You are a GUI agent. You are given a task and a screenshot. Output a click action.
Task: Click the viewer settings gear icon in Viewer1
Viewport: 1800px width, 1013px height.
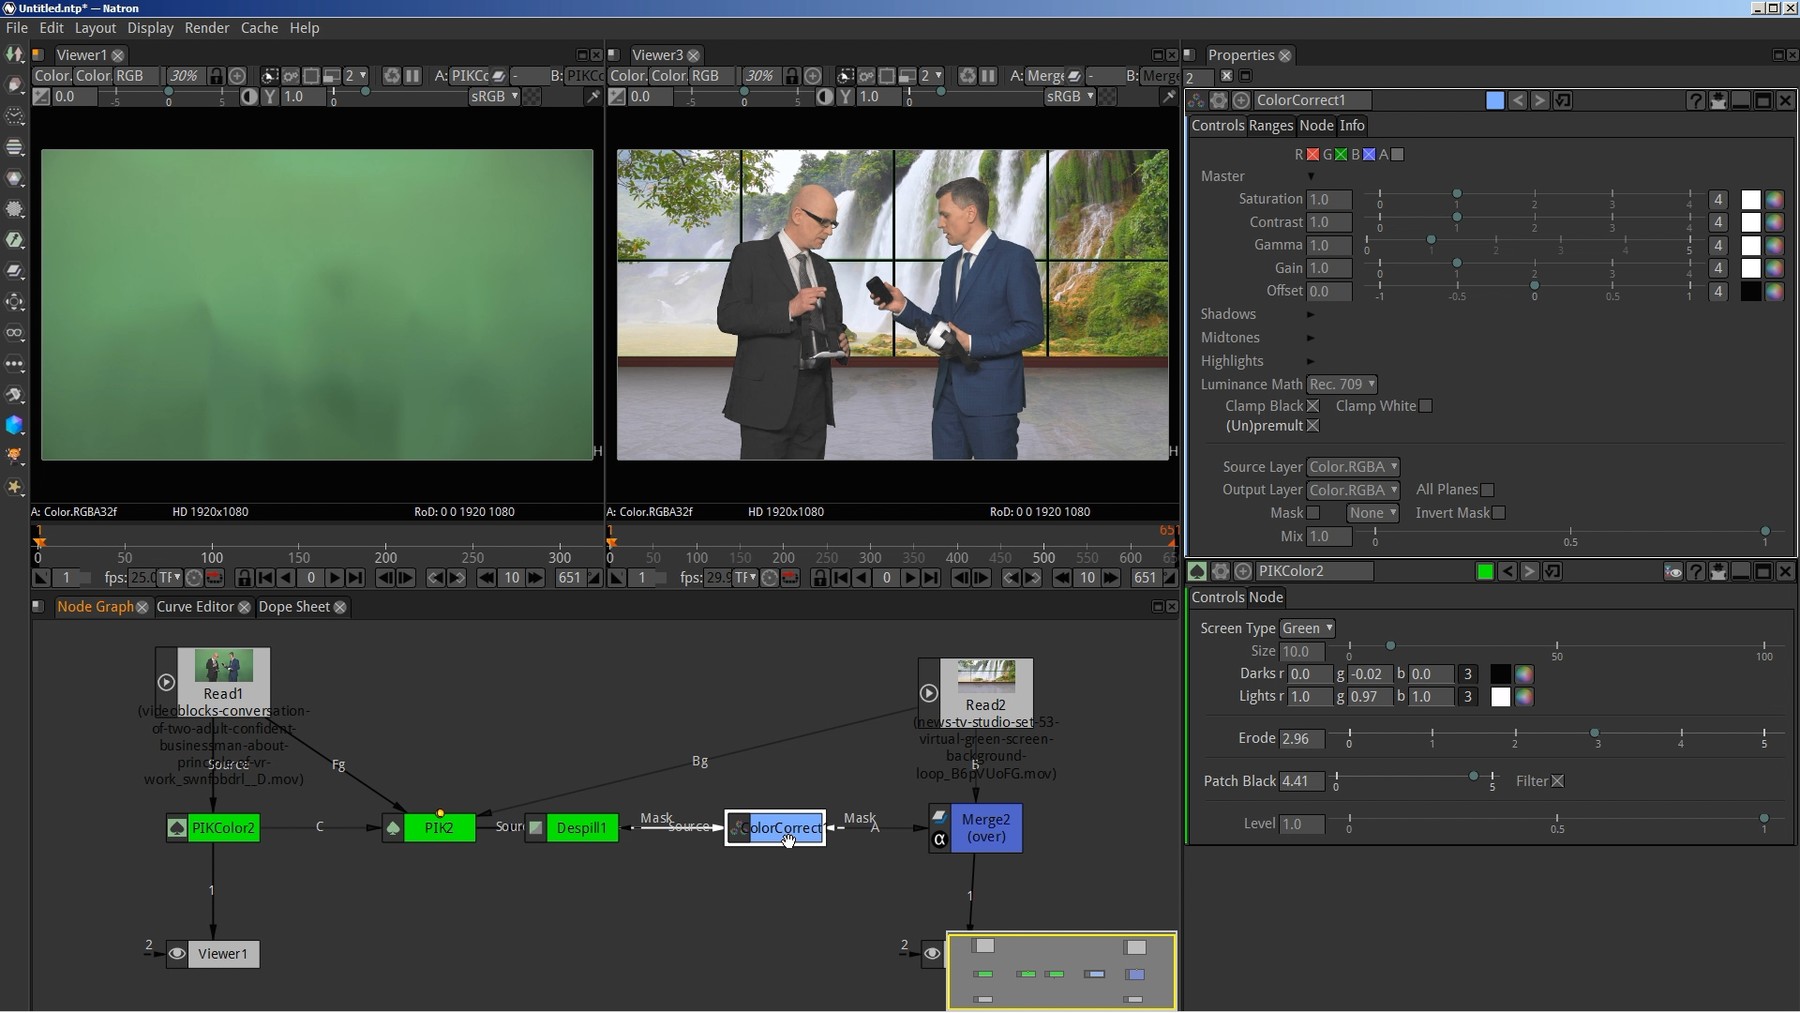click(290, 76)
